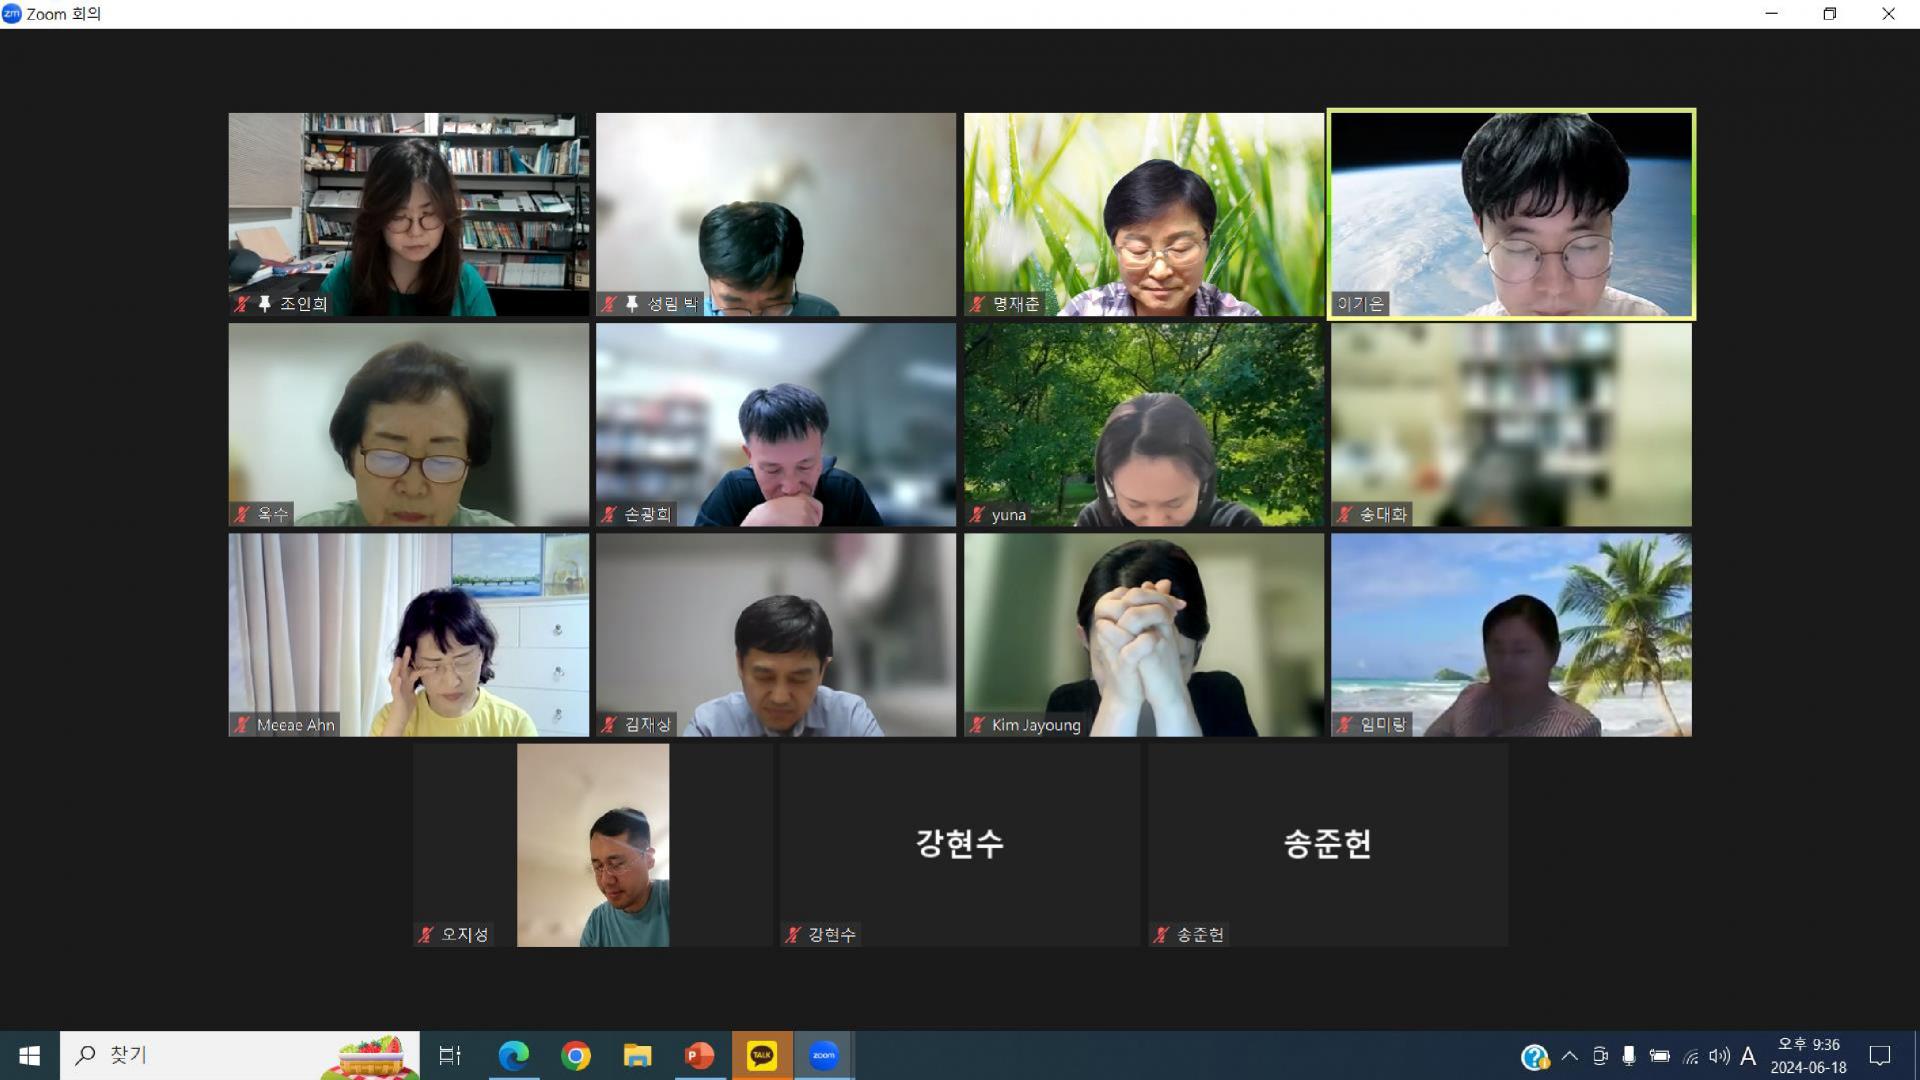This screenshot has width=1920, height=1080.
Task: Click muted mic icon next to 오지성
Action: [426, 934]
